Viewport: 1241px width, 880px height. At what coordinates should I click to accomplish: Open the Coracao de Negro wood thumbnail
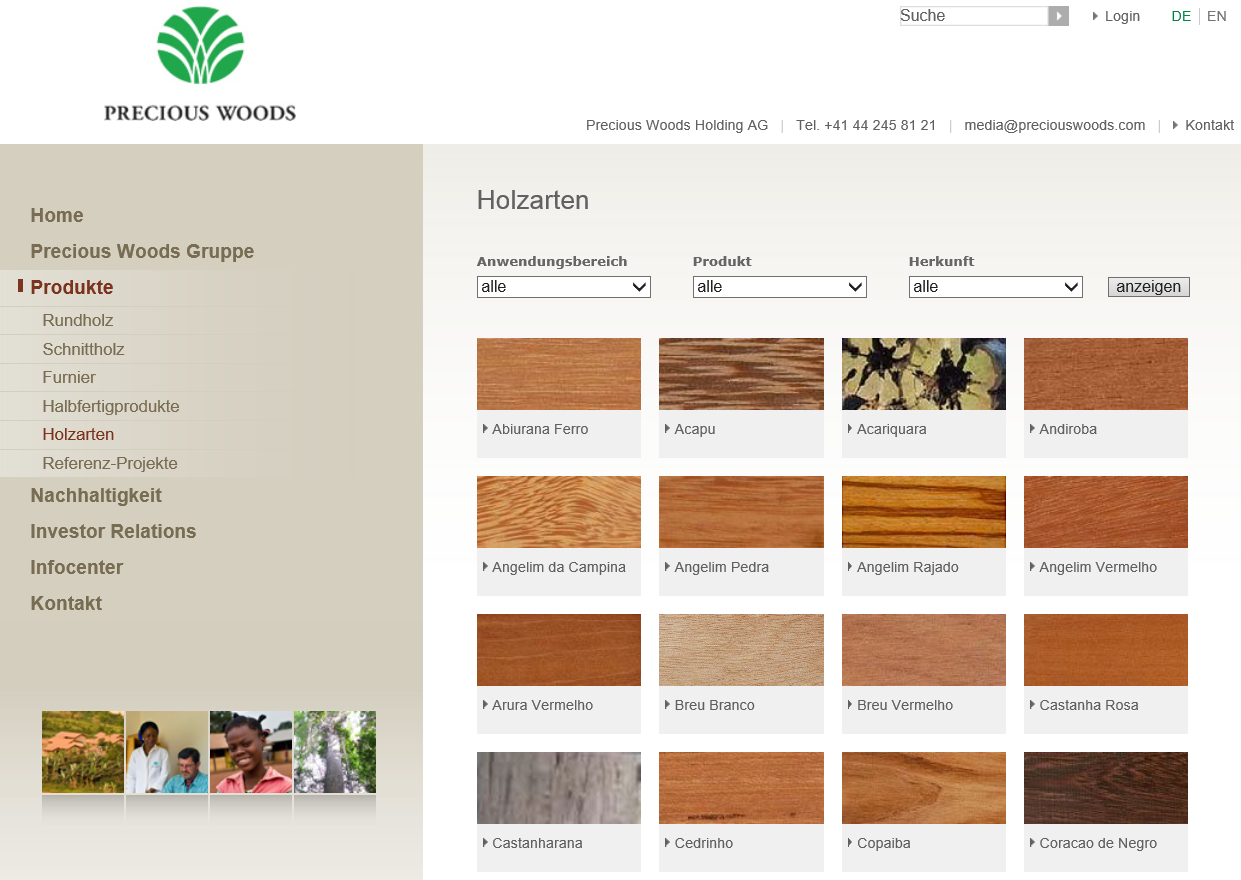pos(1106,788)
